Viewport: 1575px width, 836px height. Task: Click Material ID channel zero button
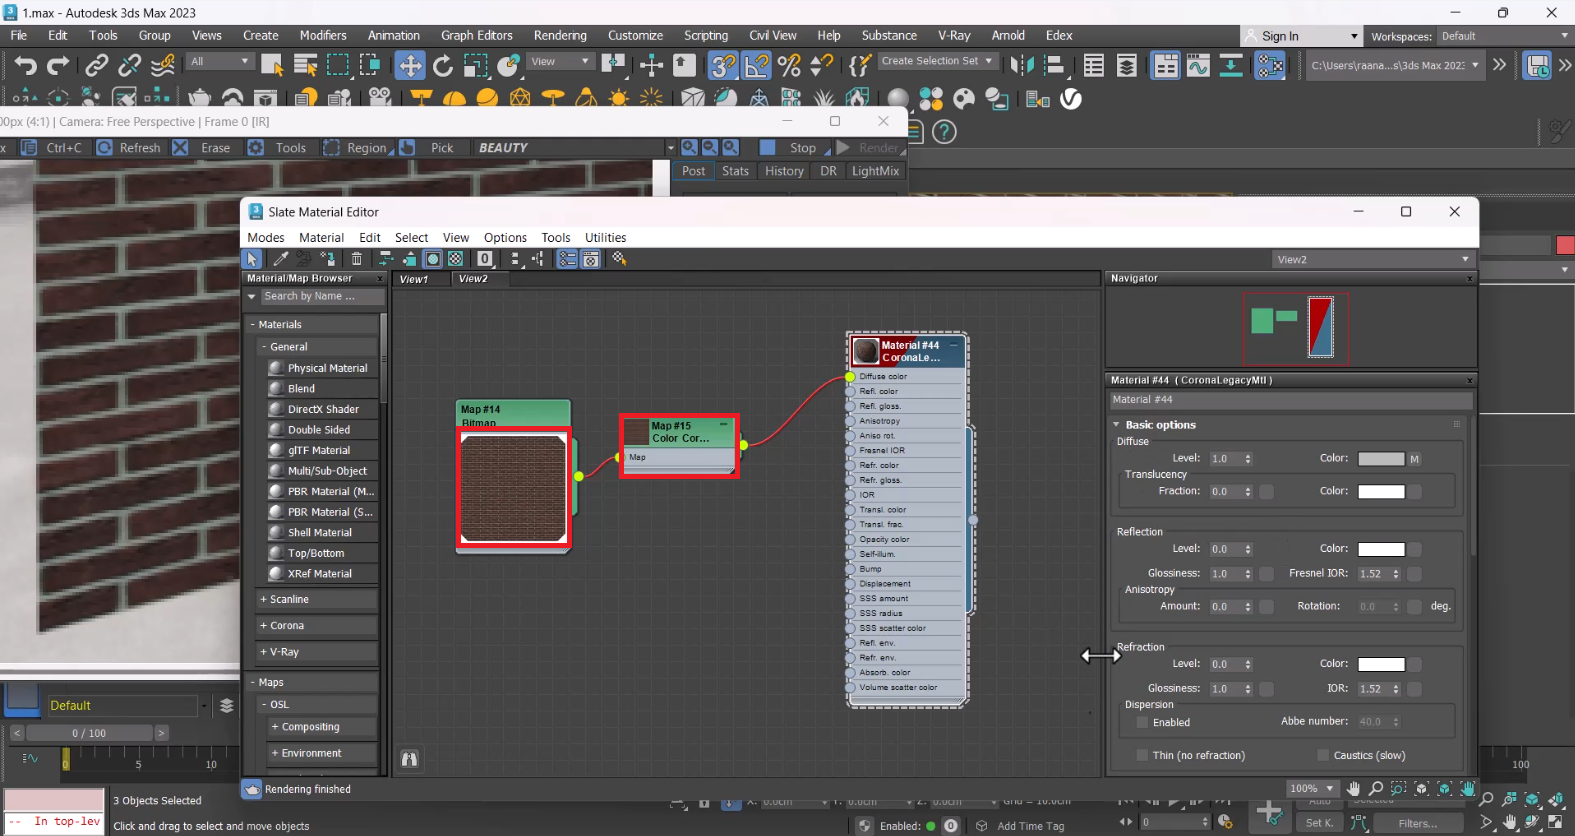tap(485, 259)
